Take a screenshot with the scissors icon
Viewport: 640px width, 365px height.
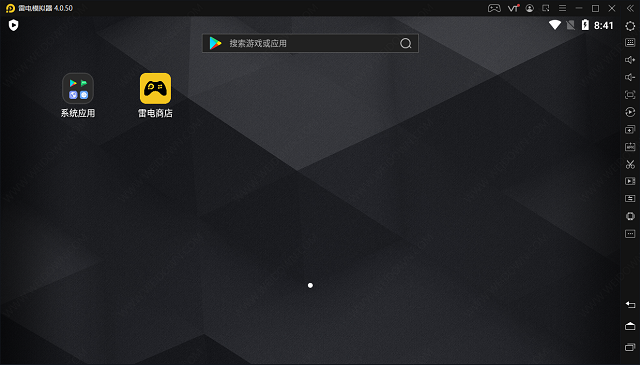pos(630,164)
